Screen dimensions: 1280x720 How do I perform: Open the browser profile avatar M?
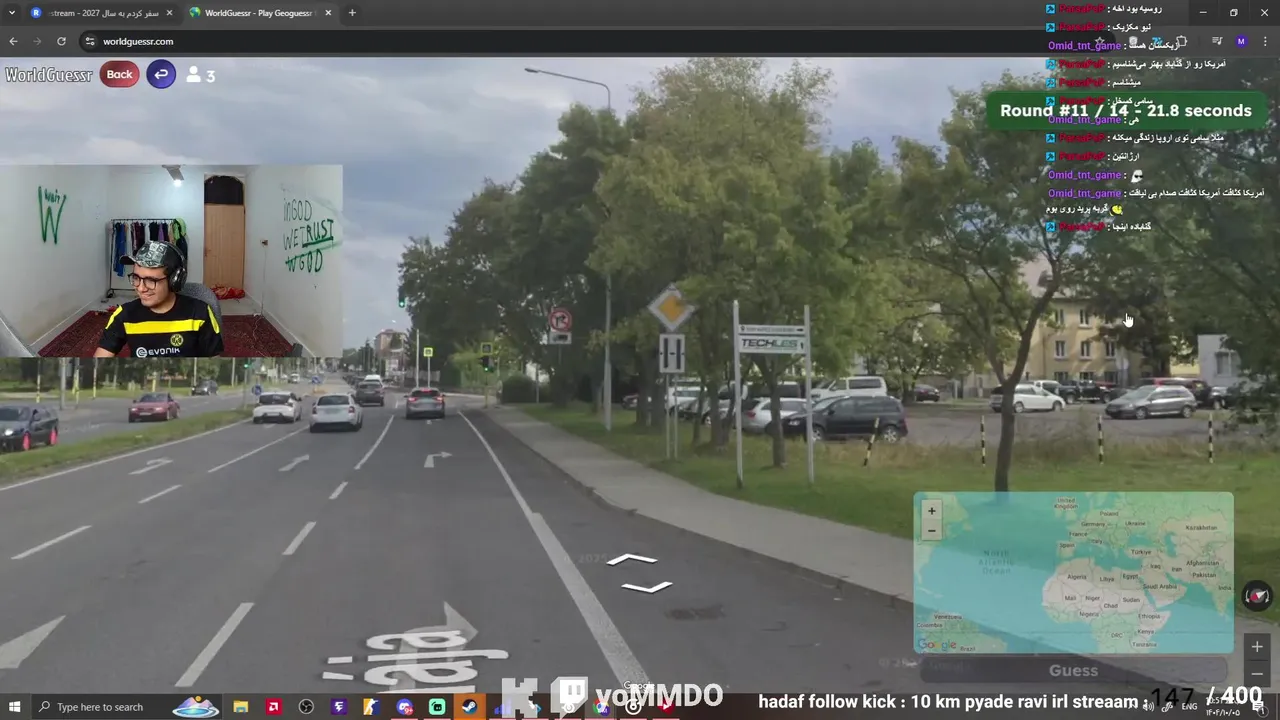pyautogui.click(x=1241, y=41)
